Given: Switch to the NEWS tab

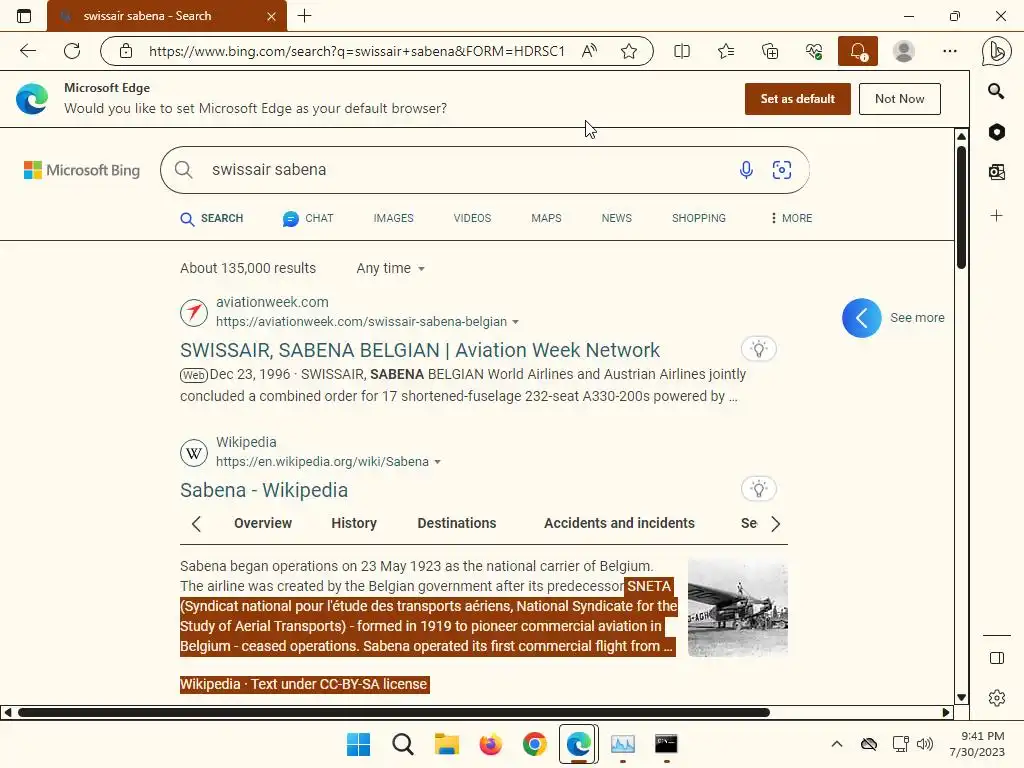Looking at the screenshot, I should 616,218.
